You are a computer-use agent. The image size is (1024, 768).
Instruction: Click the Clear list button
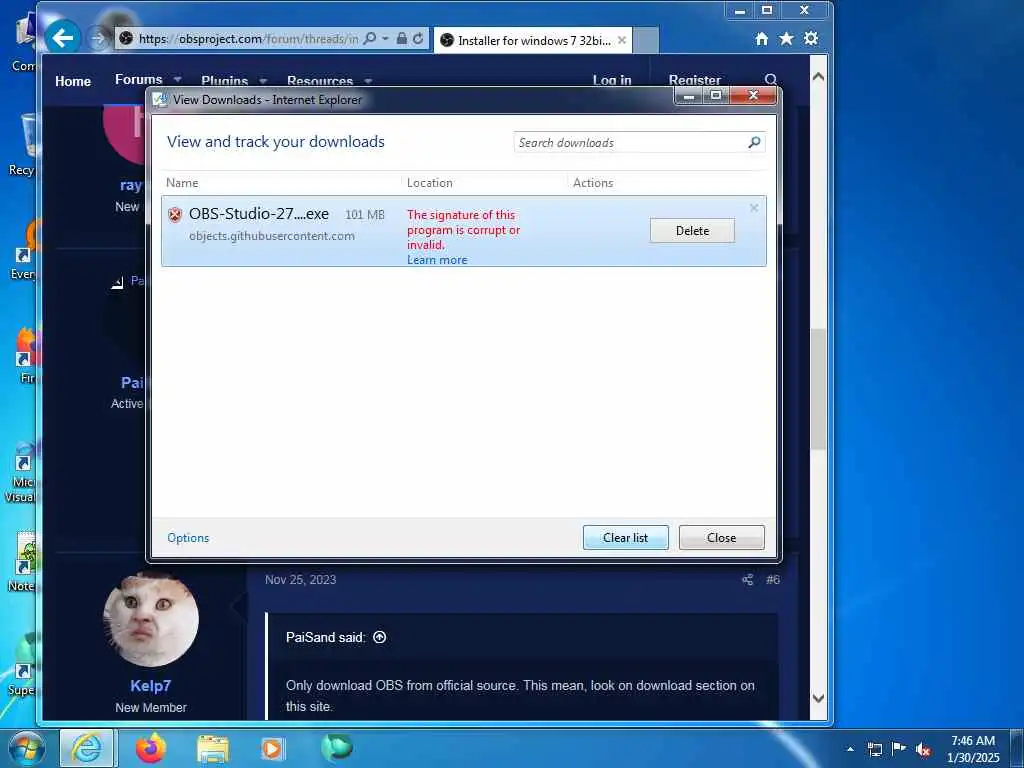click(x=626, y=537)
